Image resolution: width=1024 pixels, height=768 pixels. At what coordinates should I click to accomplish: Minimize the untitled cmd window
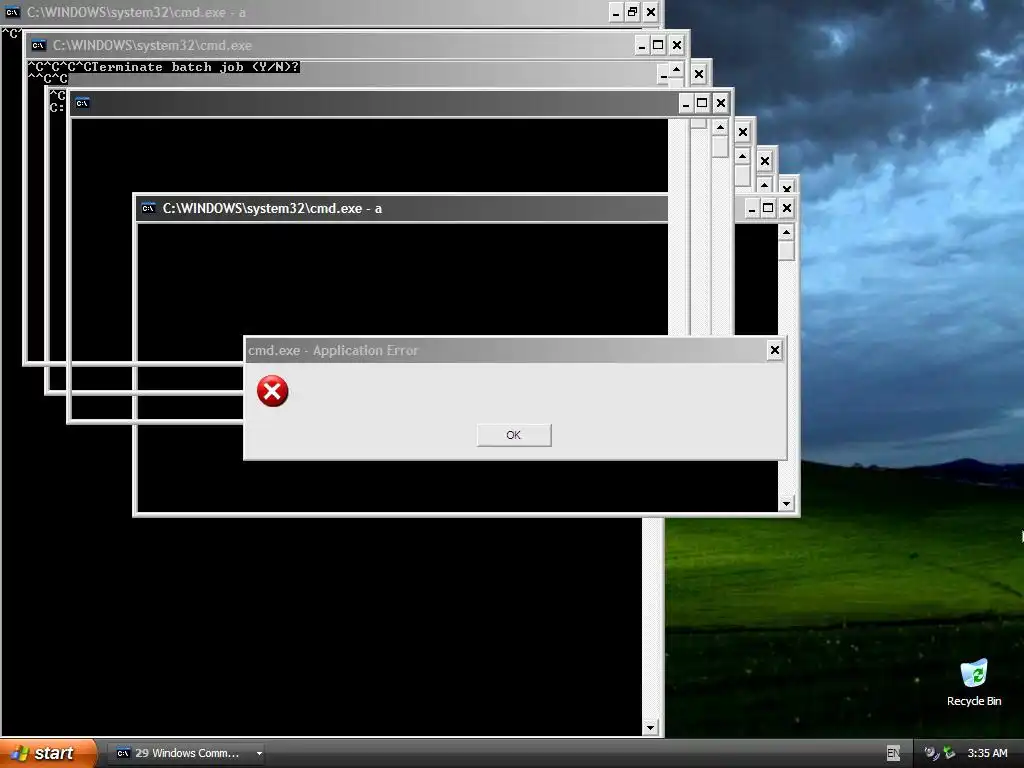686,103
